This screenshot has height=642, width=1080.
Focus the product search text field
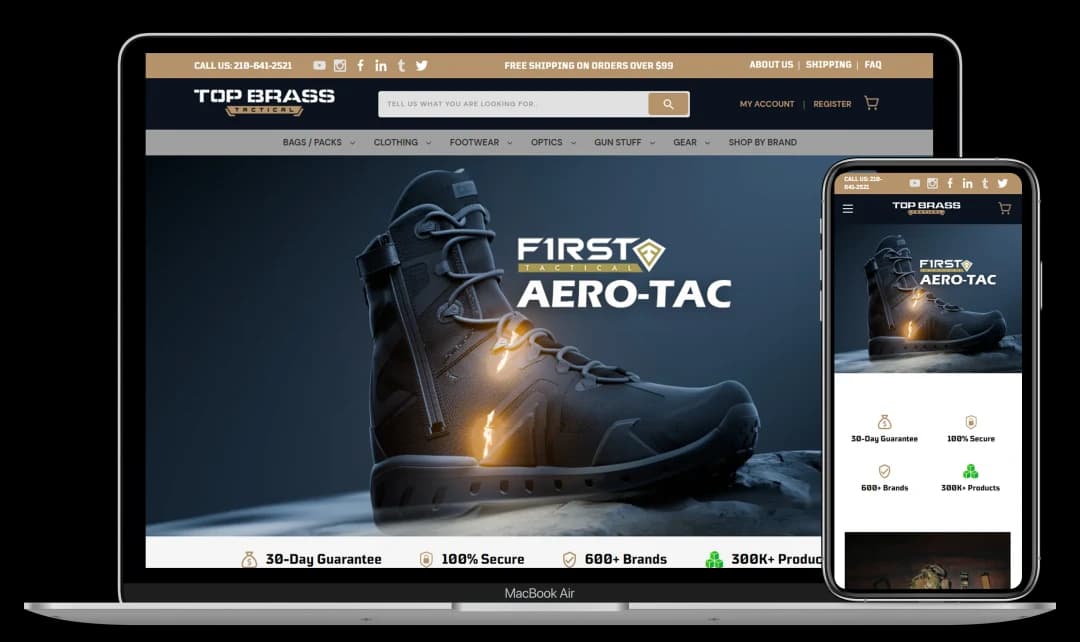point(512,104)
